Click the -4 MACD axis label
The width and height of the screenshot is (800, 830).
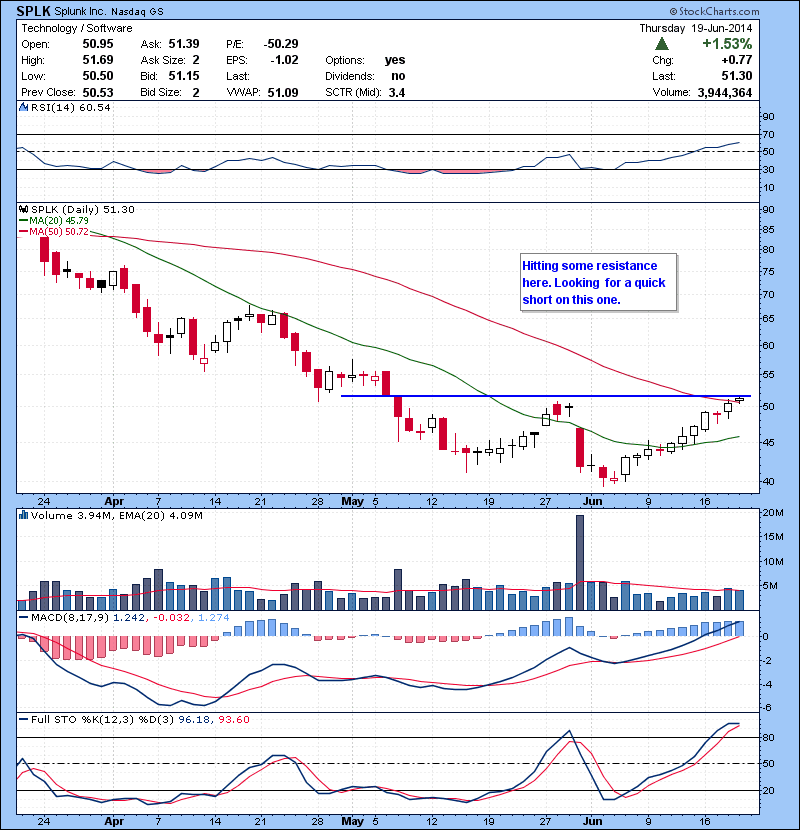pyautogui.click(x=767, y=684)
